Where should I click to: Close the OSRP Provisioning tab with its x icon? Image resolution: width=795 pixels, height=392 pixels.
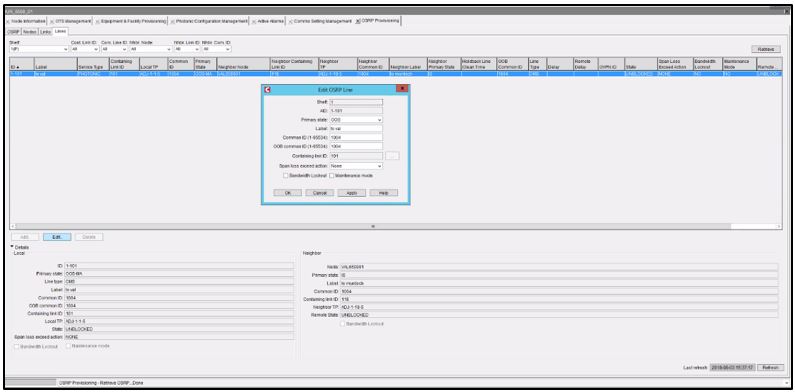pos(358,21)
